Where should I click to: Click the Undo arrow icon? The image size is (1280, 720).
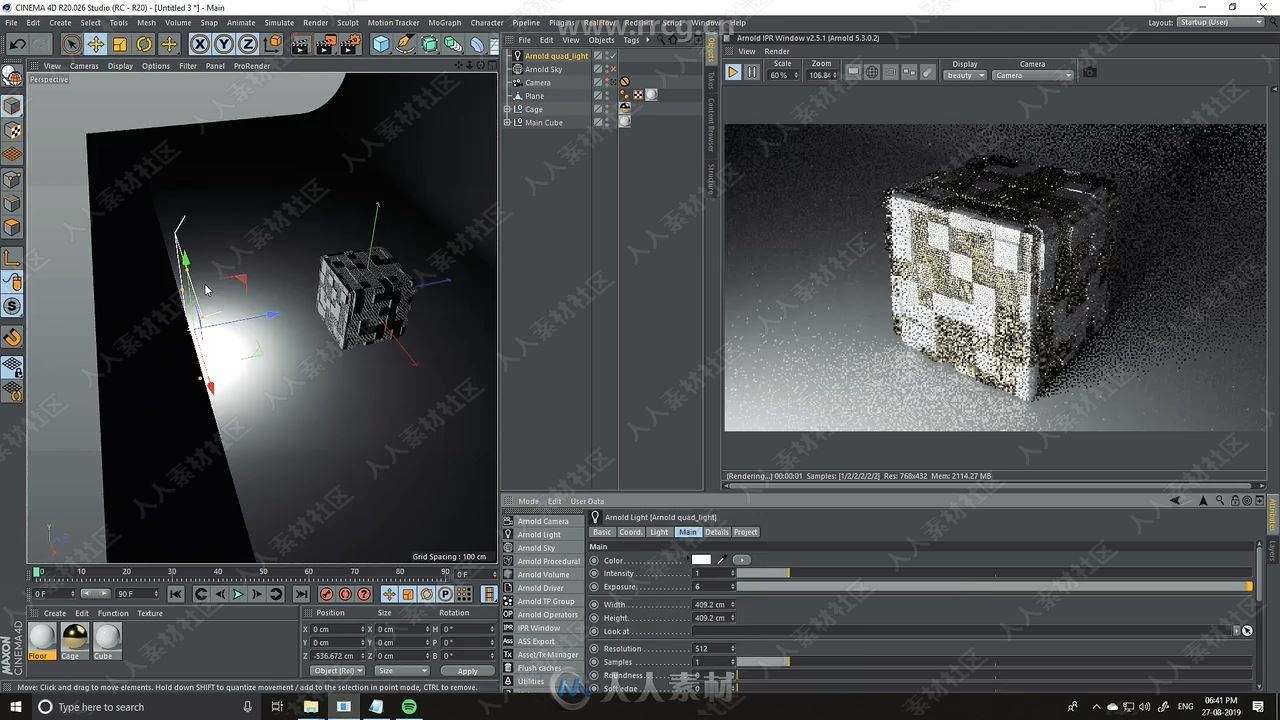17,44
